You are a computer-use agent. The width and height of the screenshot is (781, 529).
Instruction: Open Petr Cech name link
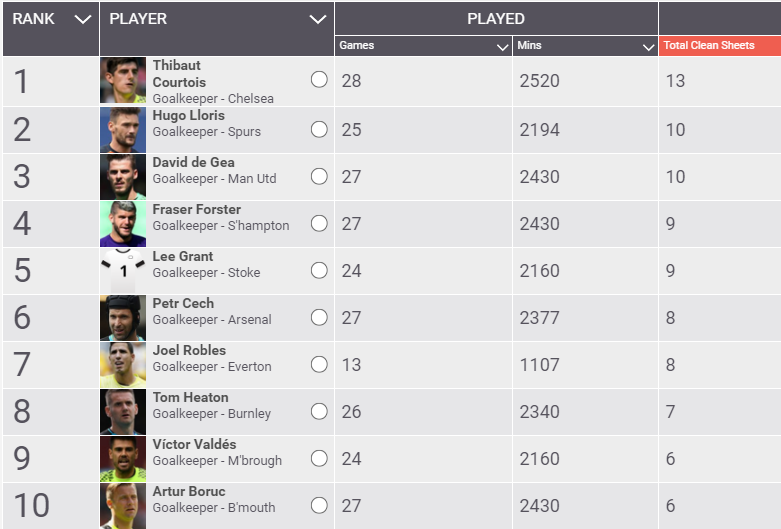pyautogui.click(x=184, y=303)
